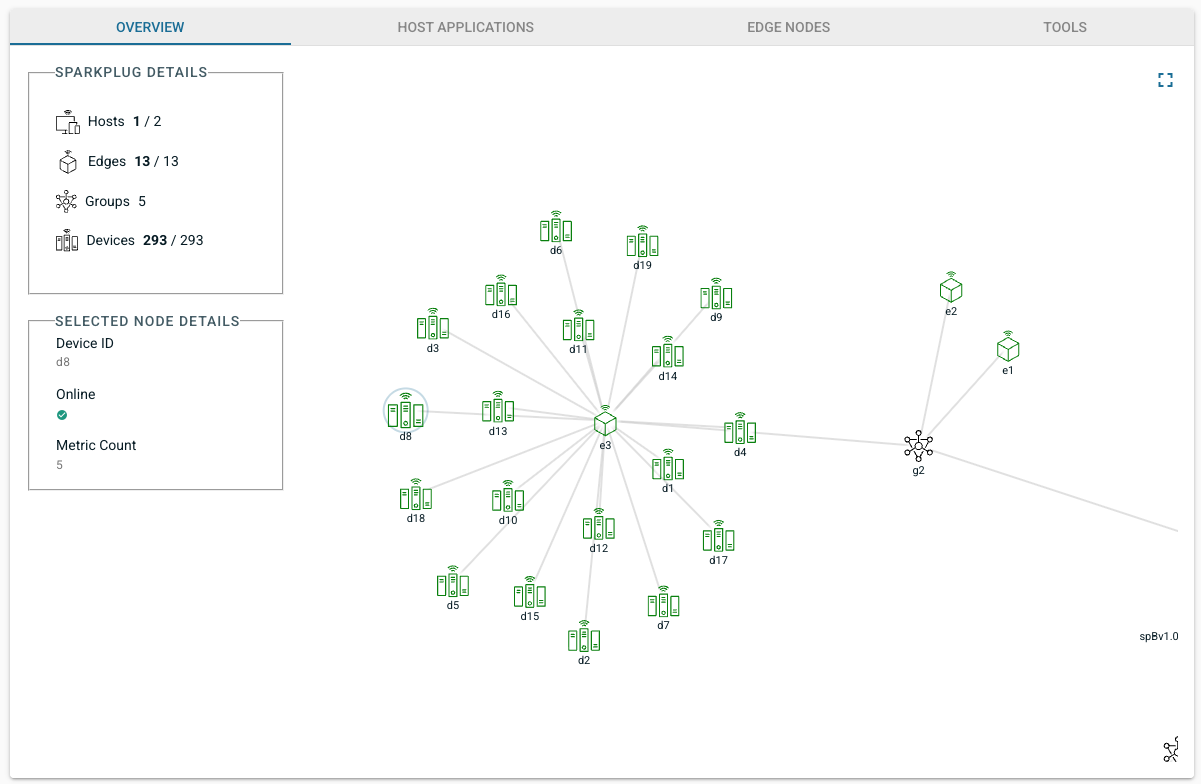Select device node d3

click(x=433, y=325)
